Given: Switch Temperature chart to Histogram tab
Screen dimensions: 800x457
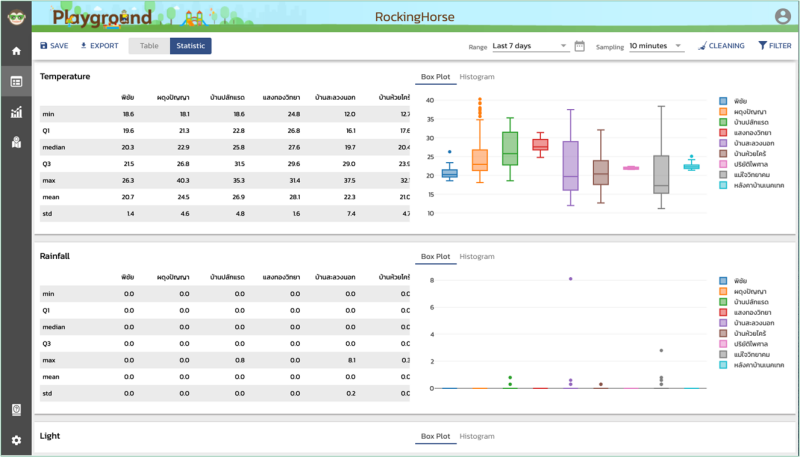Looking at the screenshot, I should [478, 77].
